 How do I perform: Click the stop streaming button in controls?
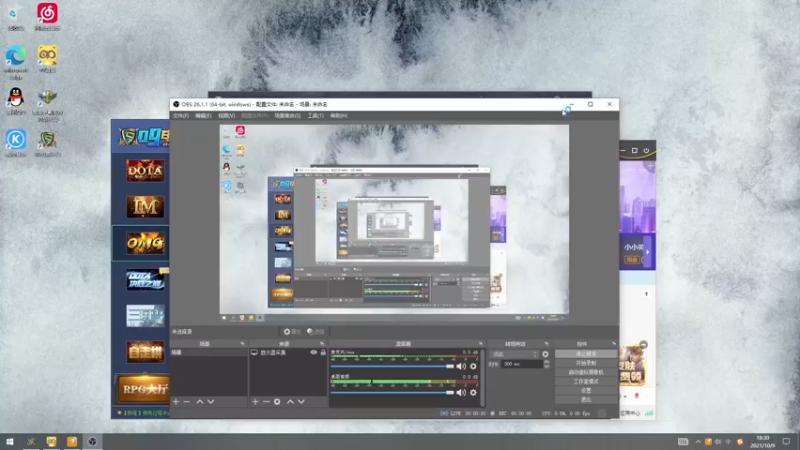(586, 354)
